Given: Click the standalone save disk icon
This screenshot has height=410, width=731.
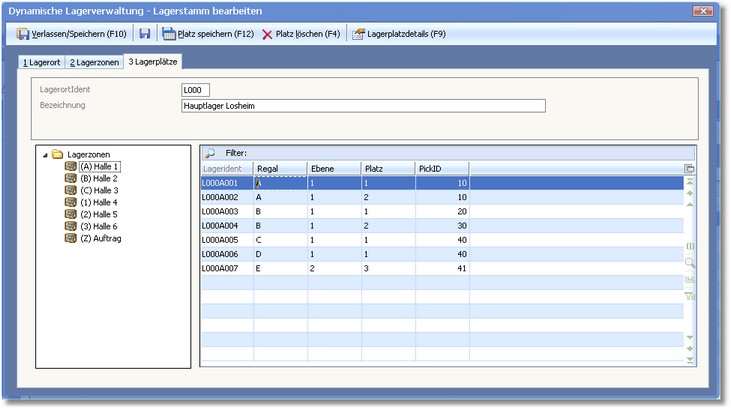Looking at the screenshot, I should 145,34.
